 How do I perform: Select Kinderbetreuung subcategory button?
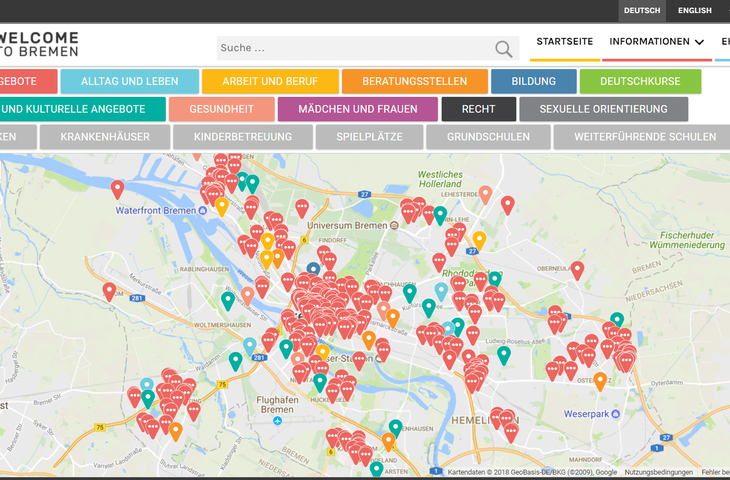[243, 137]
